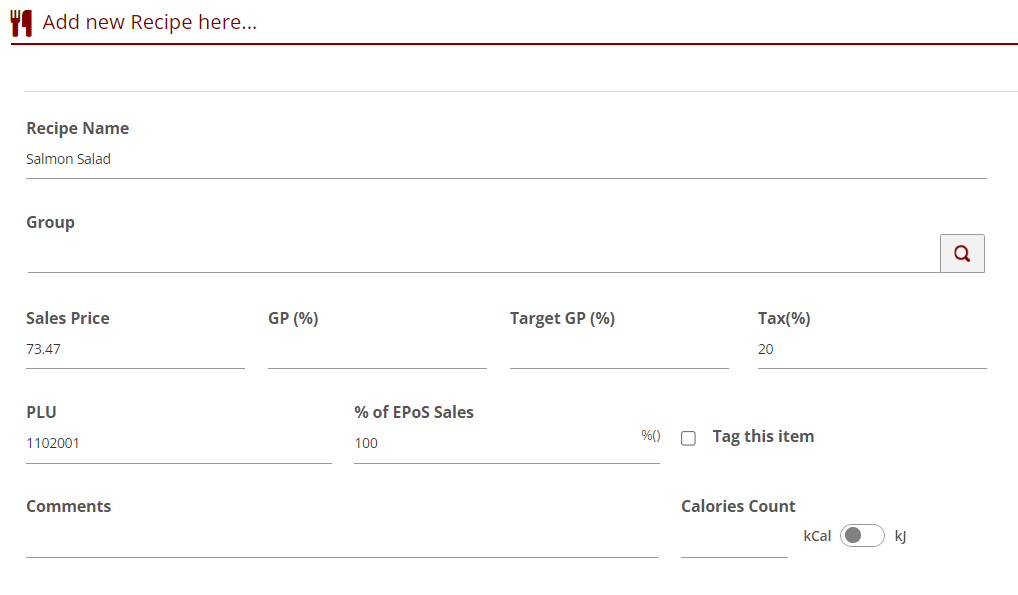Toggle the kCal/kJ calorie unit switch
Image resolution: width=1018 pixels, height=595 pixels.
click(x=863, y=536)
